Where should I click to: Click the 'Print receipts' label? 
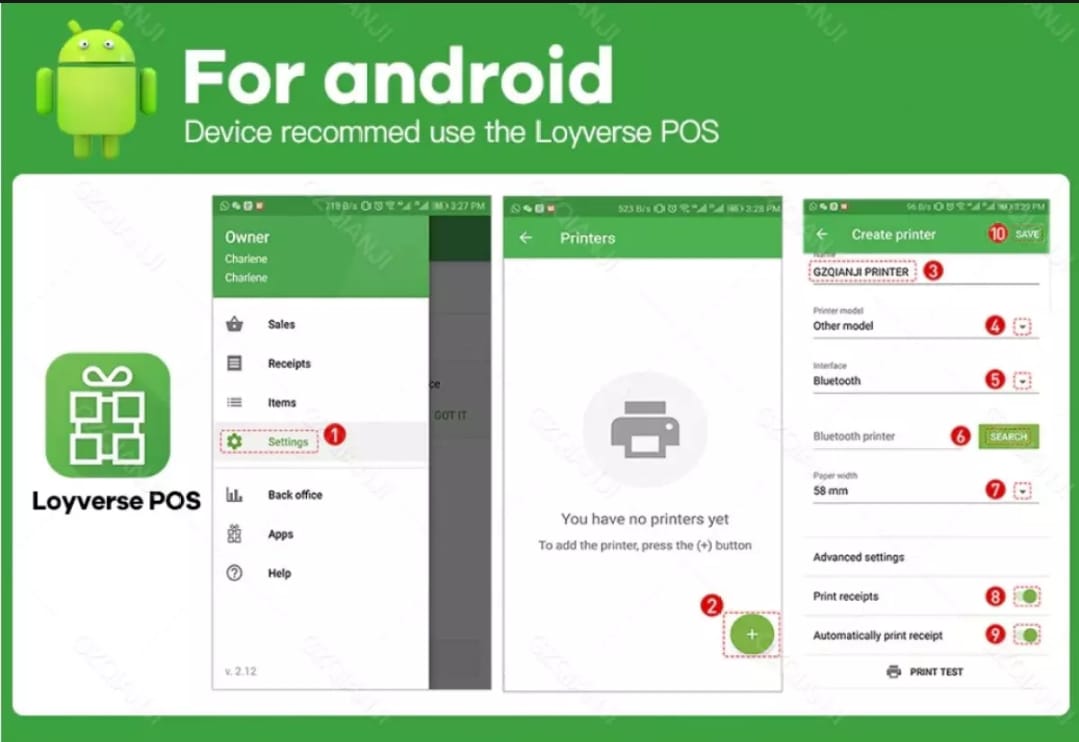[x=846, y=596]
